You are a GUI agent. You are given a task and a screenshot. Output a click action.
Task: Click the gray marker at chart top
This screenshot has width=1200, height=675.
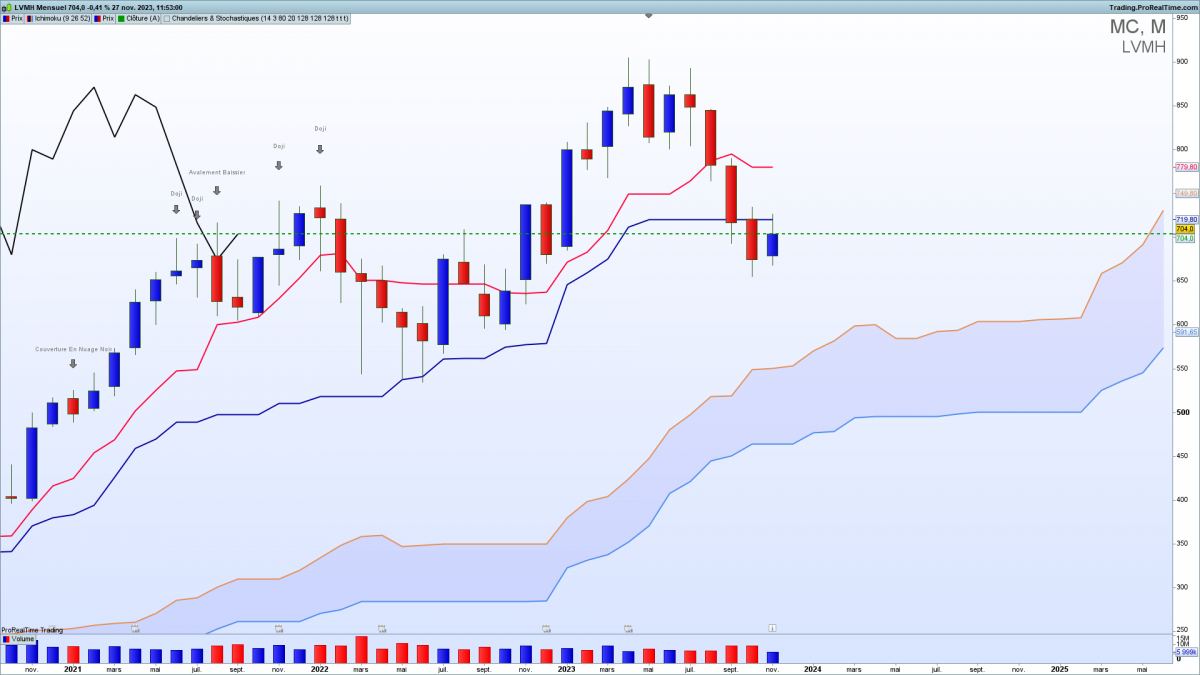[648, 15]
